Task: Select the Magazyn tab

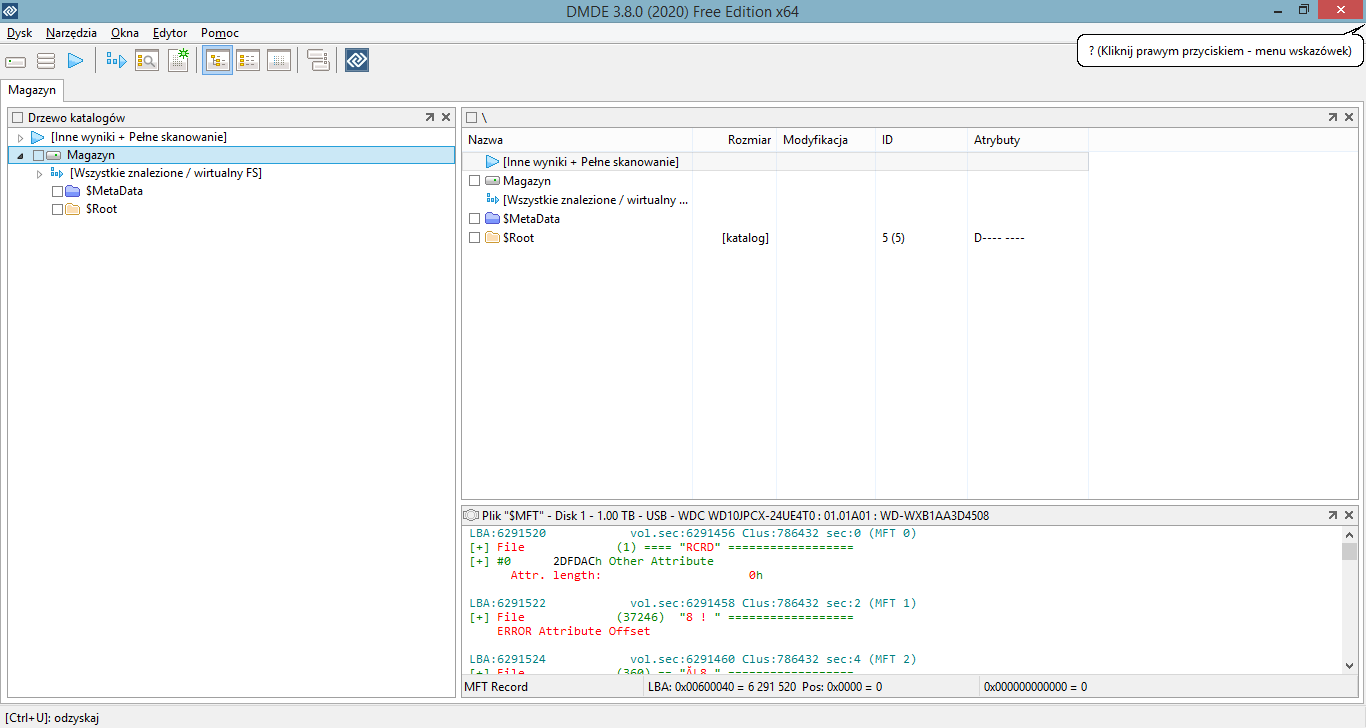Action: pyautogui.click(x=32, y=90)
